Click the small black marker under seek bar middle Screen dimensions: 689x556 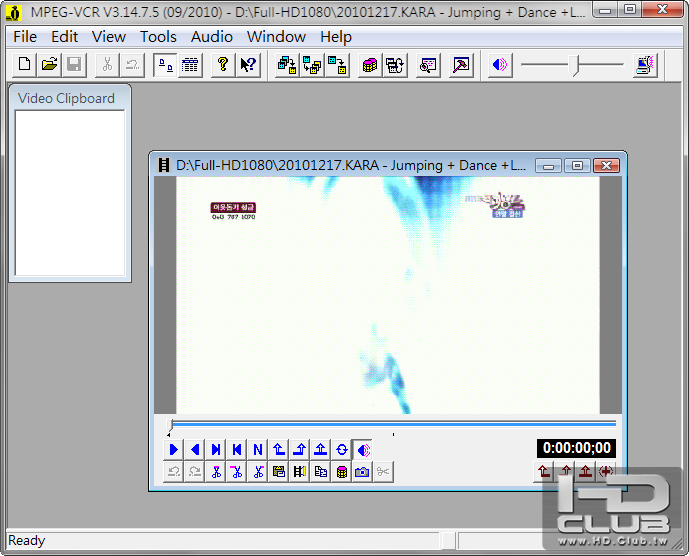tap(393, 434)
